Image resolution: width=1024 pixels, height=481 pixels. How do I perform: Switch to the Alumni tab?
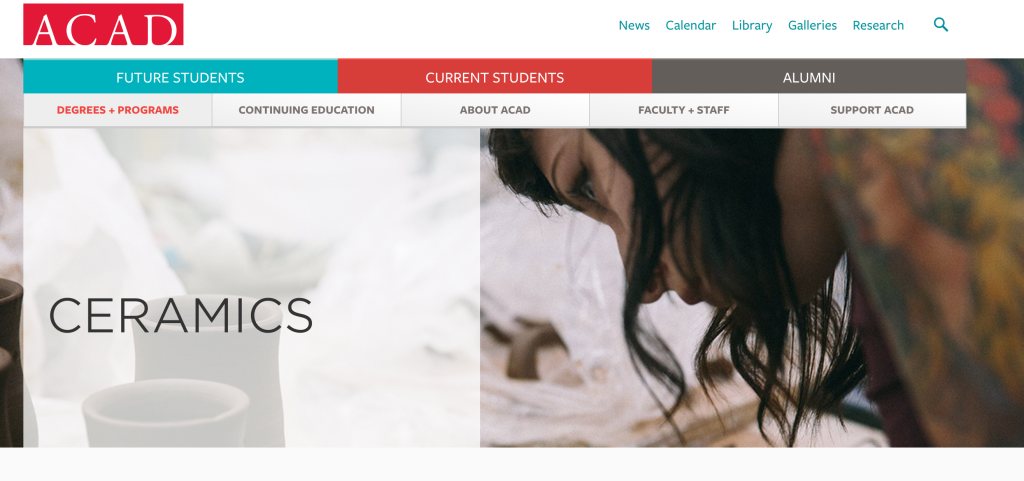click(x=809, y=77)
